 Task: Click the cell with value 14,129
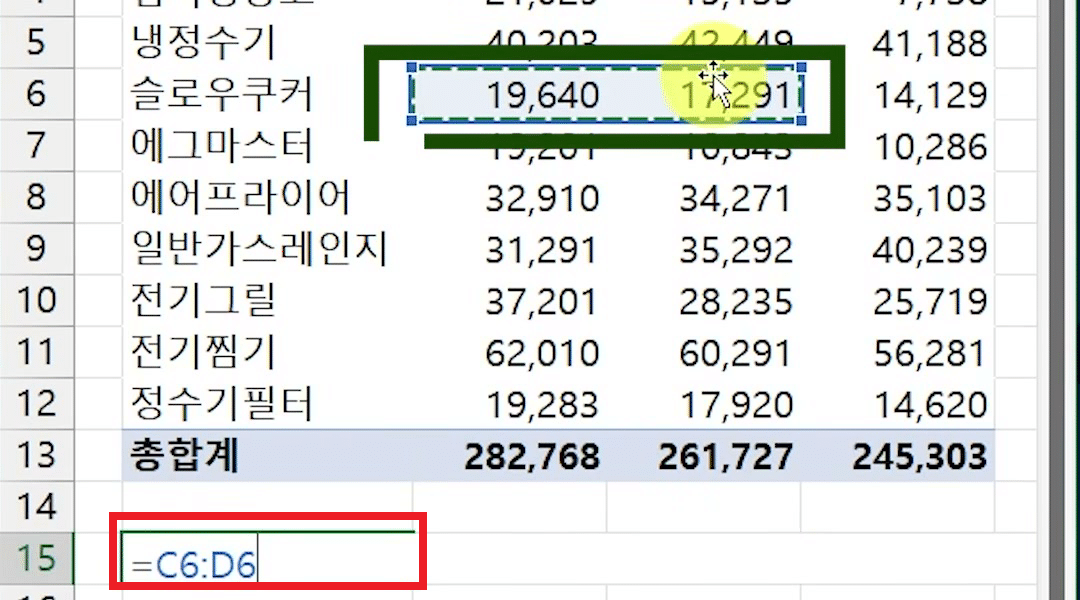898,94
